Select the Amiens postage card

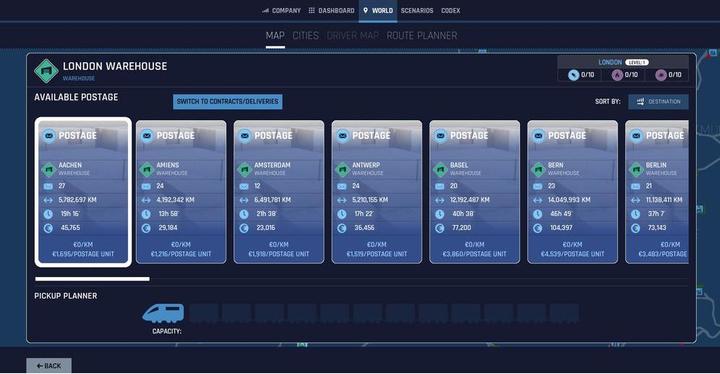click(181, 192)
